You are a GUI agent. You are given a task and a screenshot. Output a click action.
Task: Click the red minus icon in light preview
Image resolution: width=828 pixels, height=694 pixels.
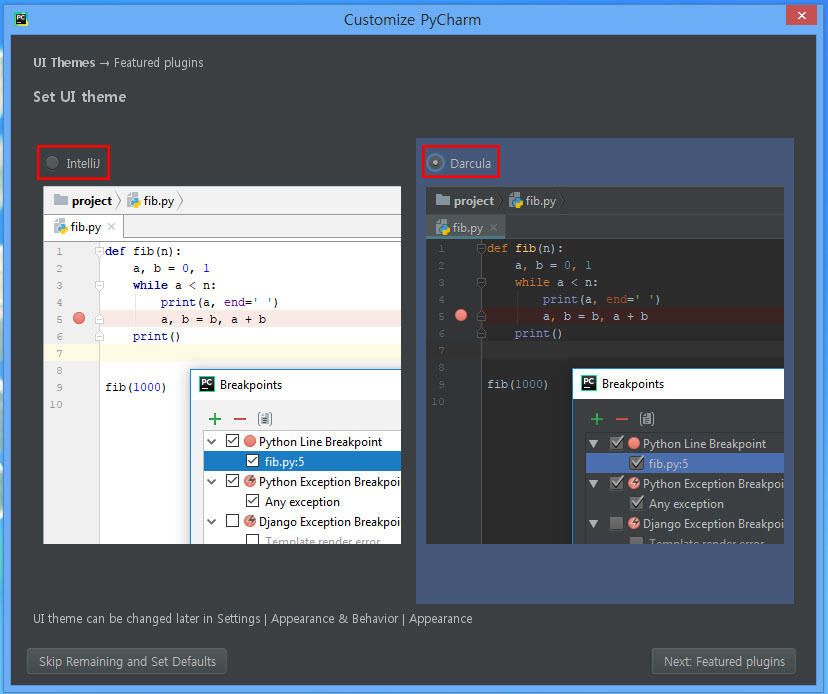(239, 419)
